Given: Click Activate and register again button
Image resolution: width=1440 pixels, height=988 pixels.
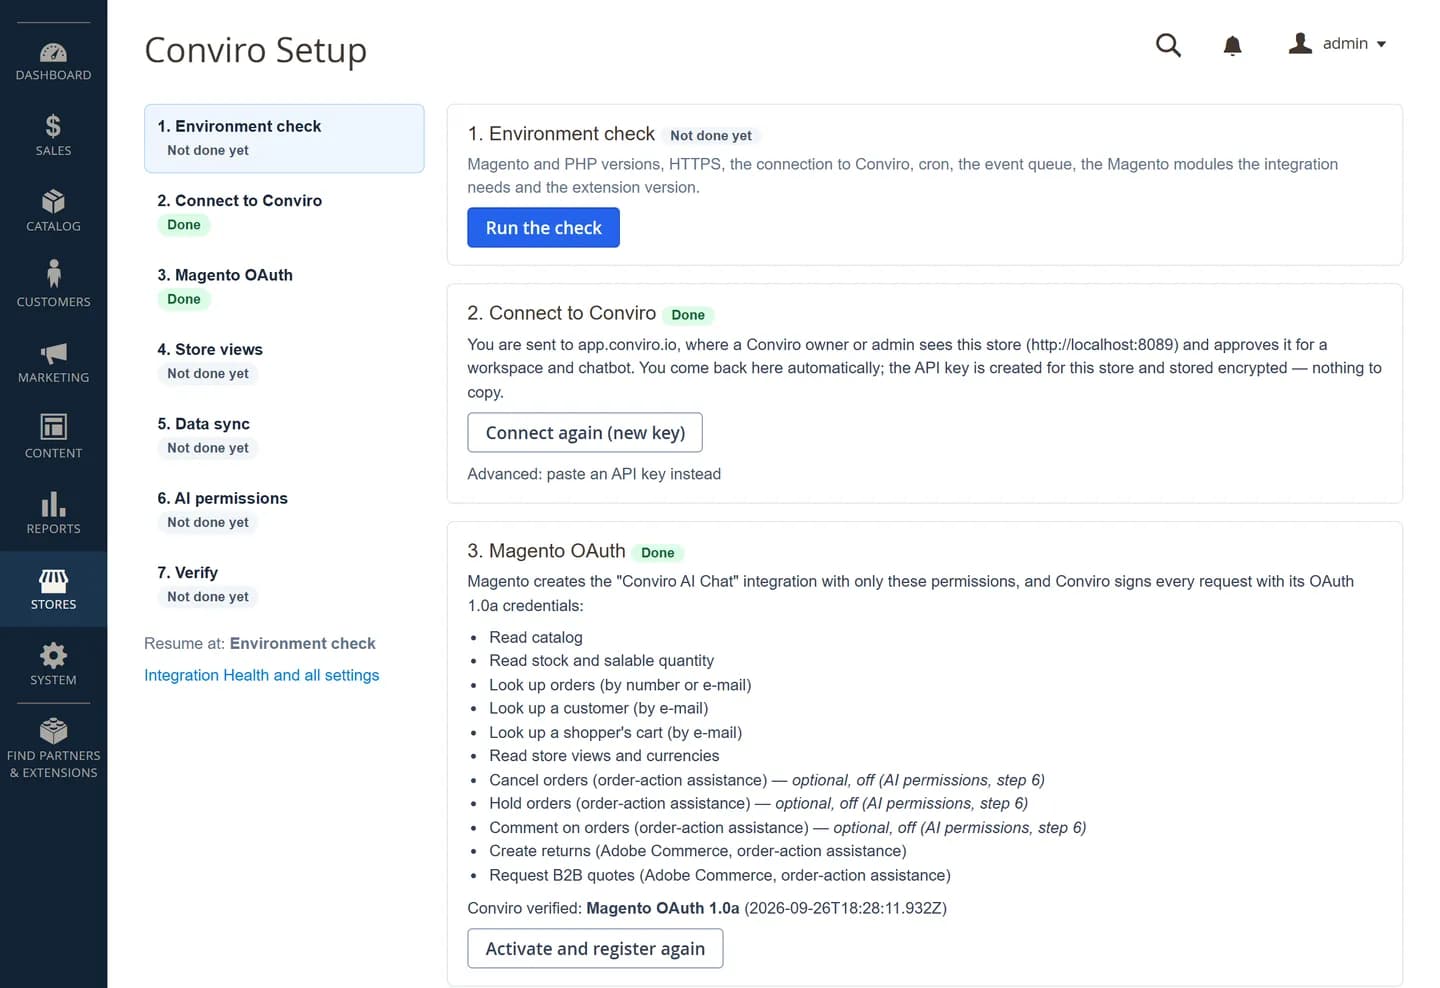Looking at the screenshot, I should pyautogui.click(x=595, y=948).
